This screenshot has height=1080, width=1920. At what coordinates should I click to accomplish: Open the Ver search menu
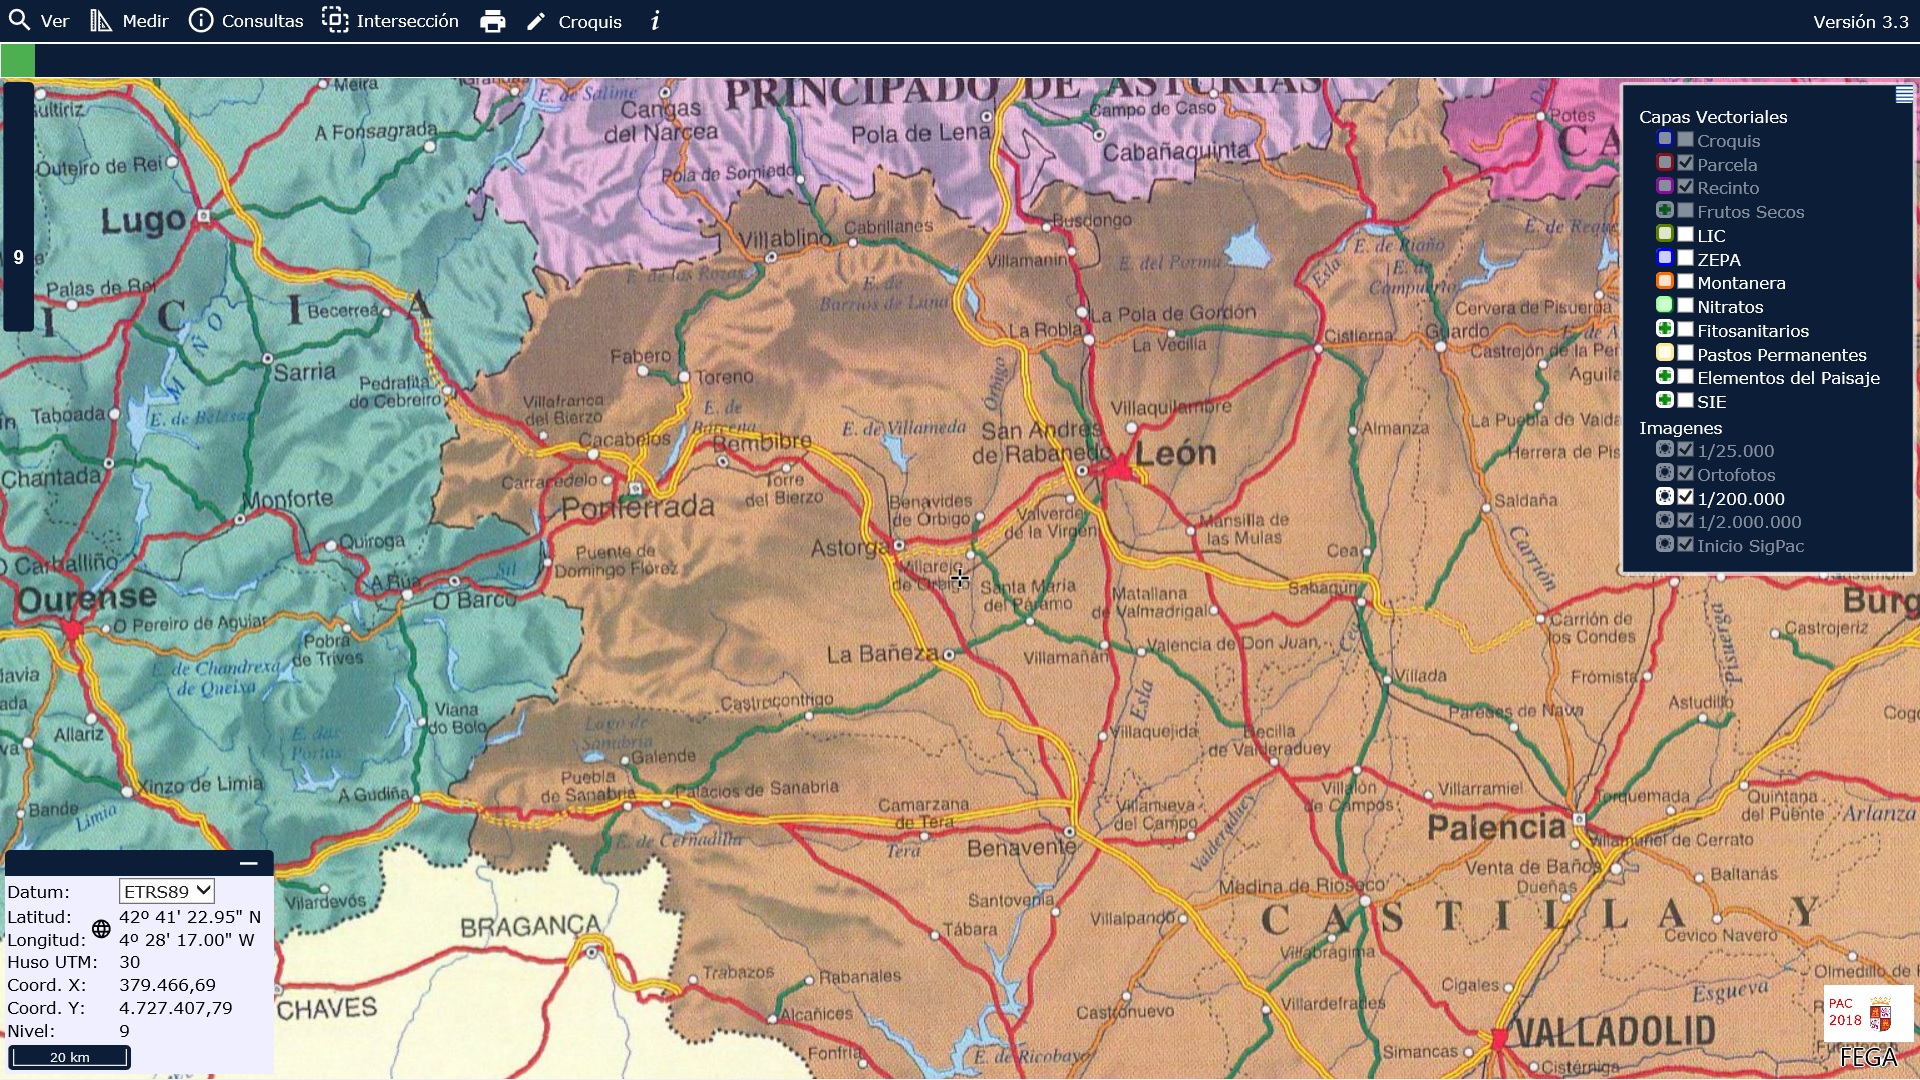39,21
